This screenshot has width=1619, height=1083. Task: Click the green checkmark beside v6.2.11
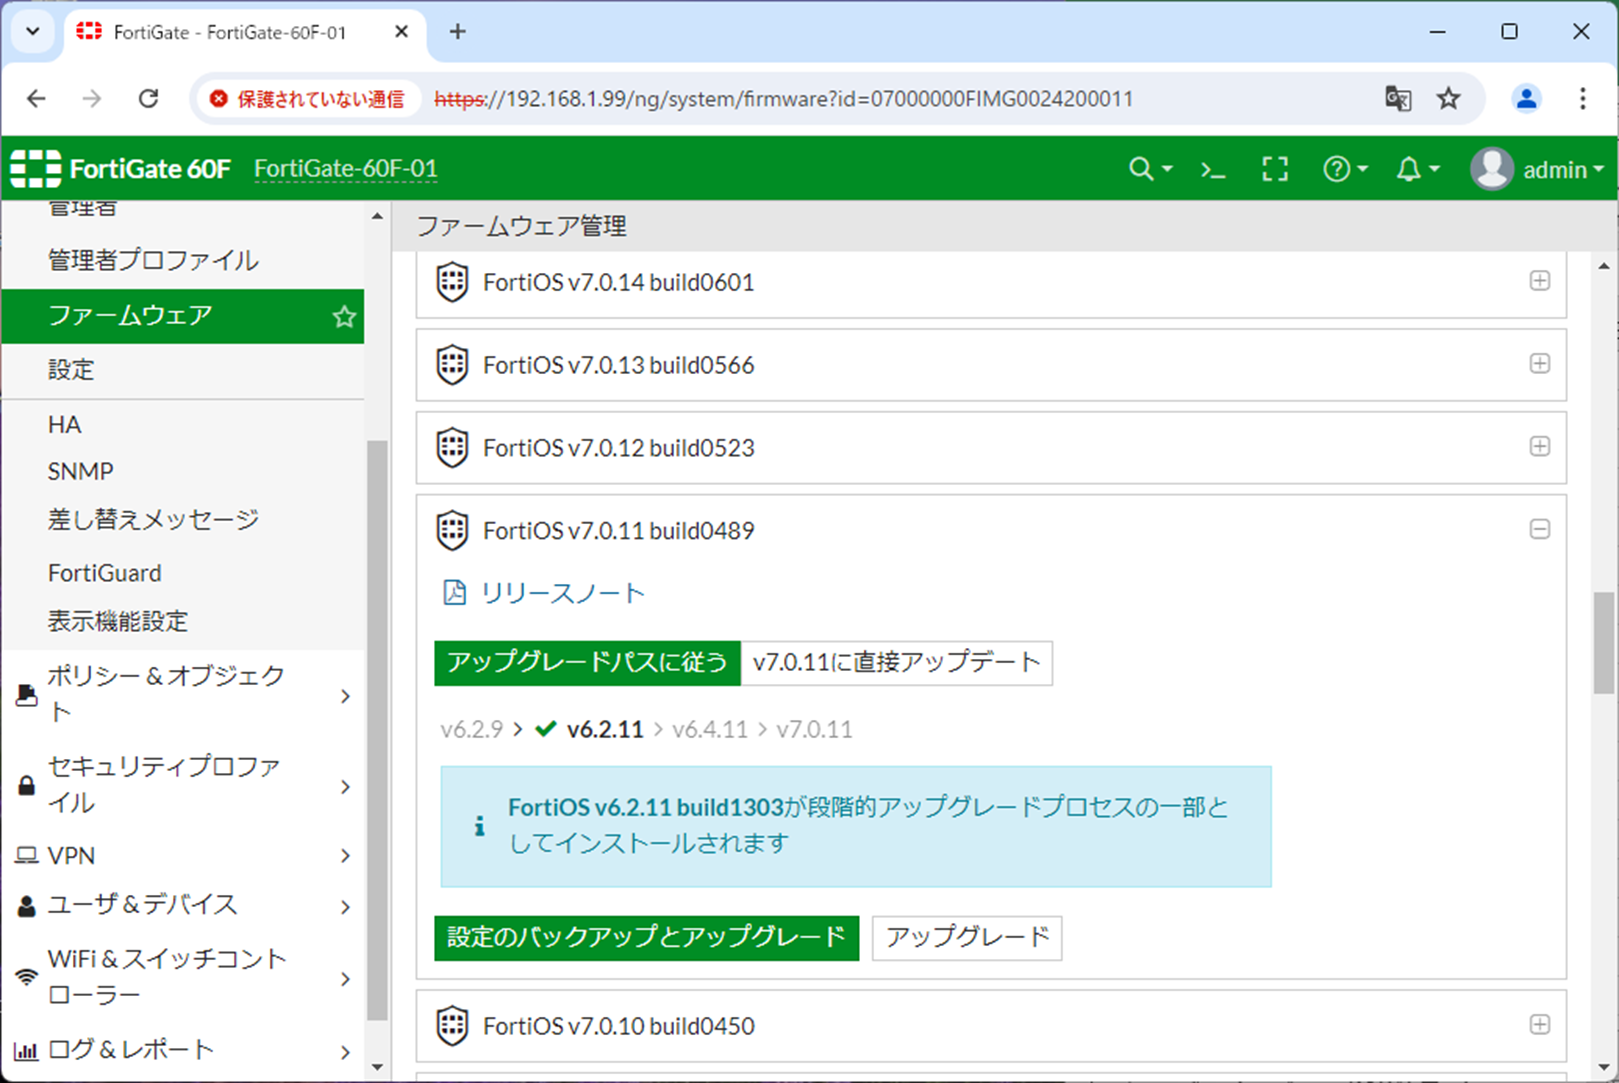point(546,729)
